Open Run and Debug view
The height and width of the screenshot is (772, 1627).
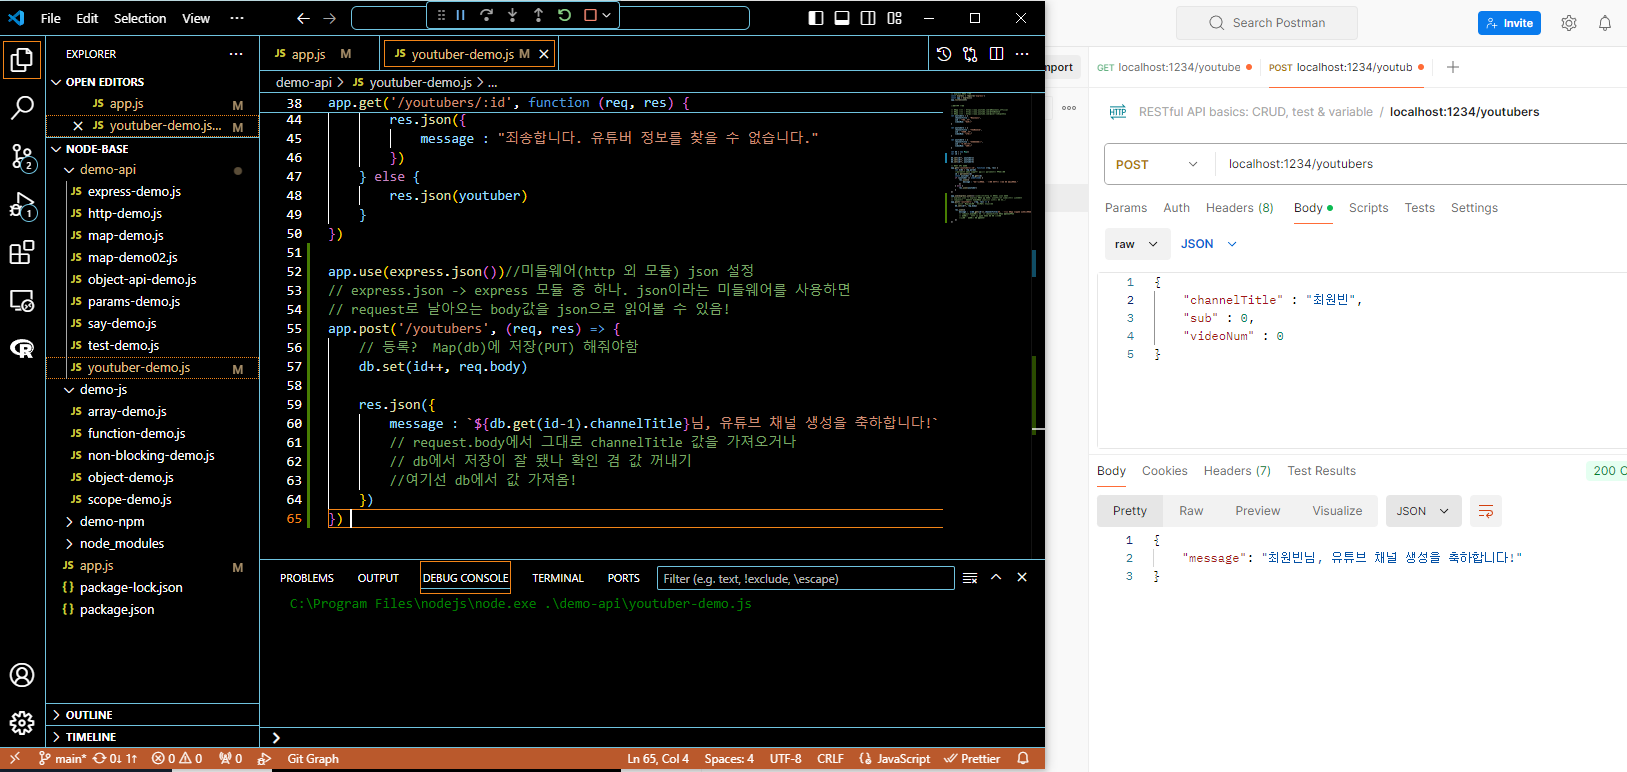click(22, 206)
